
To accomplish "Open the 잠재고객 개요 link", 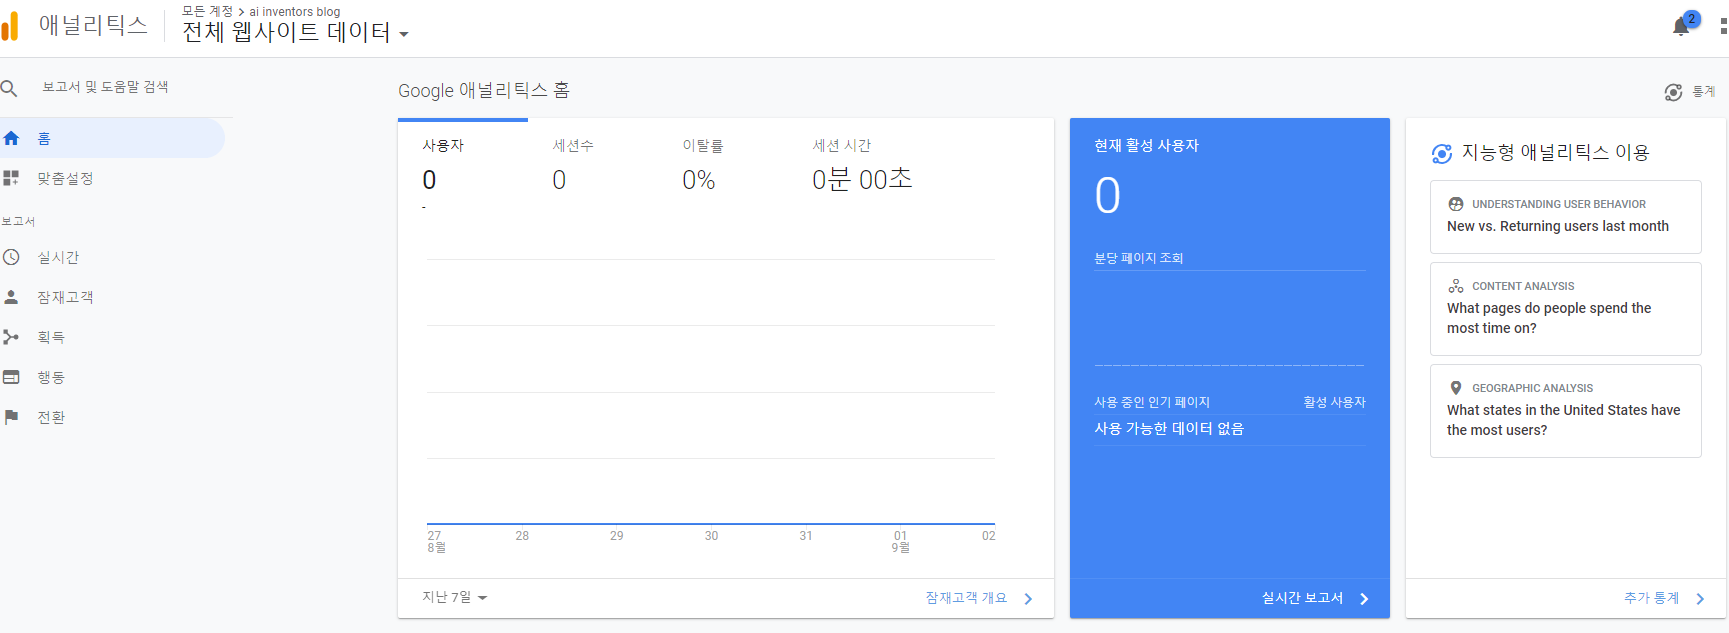I will click(966, 598).
